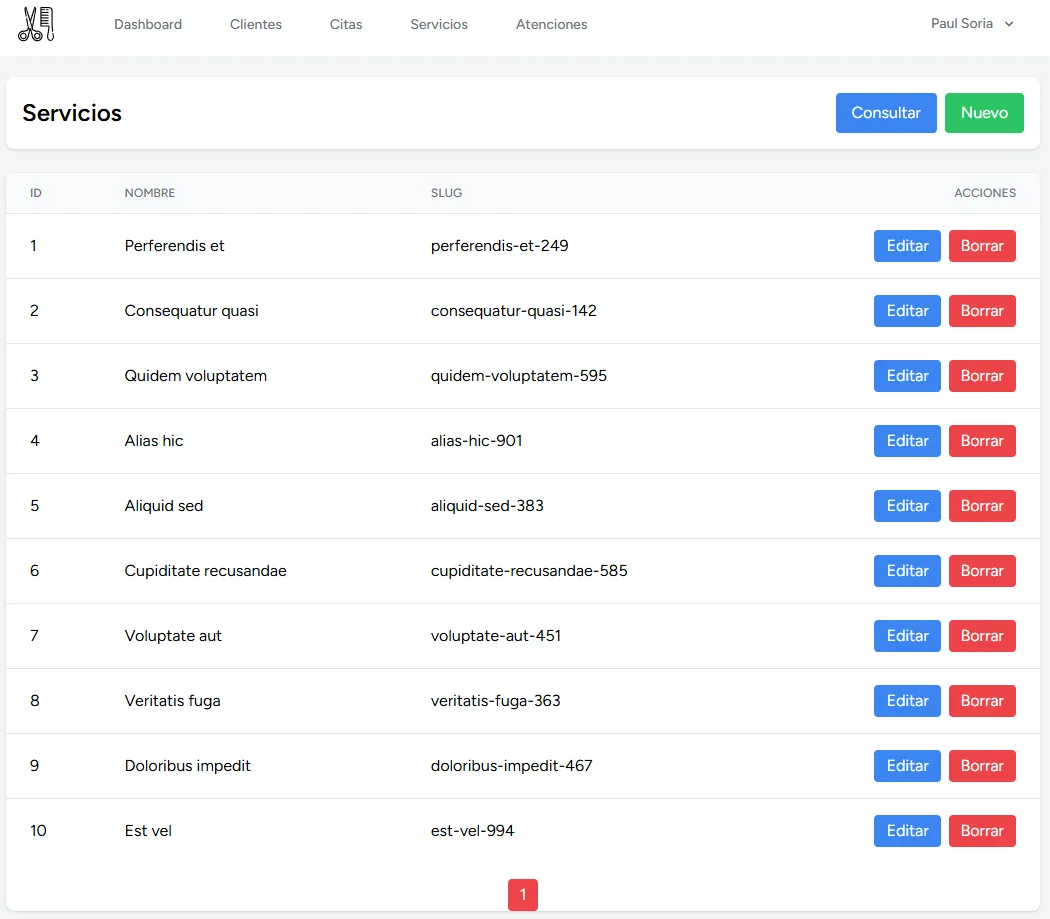Viewport: 1050px width, 919px height.
Task: Edit the Perferendis et service
Action: pos(907,246)
